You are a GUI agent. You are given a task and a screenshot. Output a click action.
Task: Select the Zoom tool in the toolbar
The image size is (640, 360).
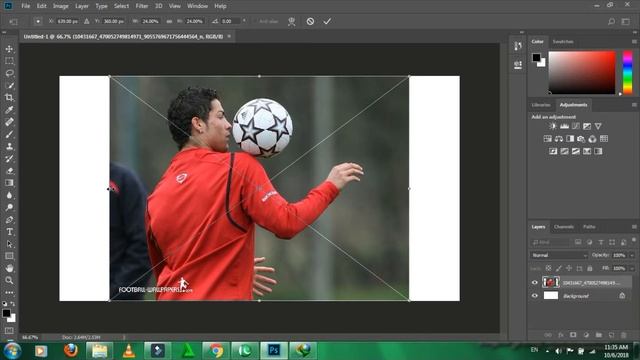point(9,280)
